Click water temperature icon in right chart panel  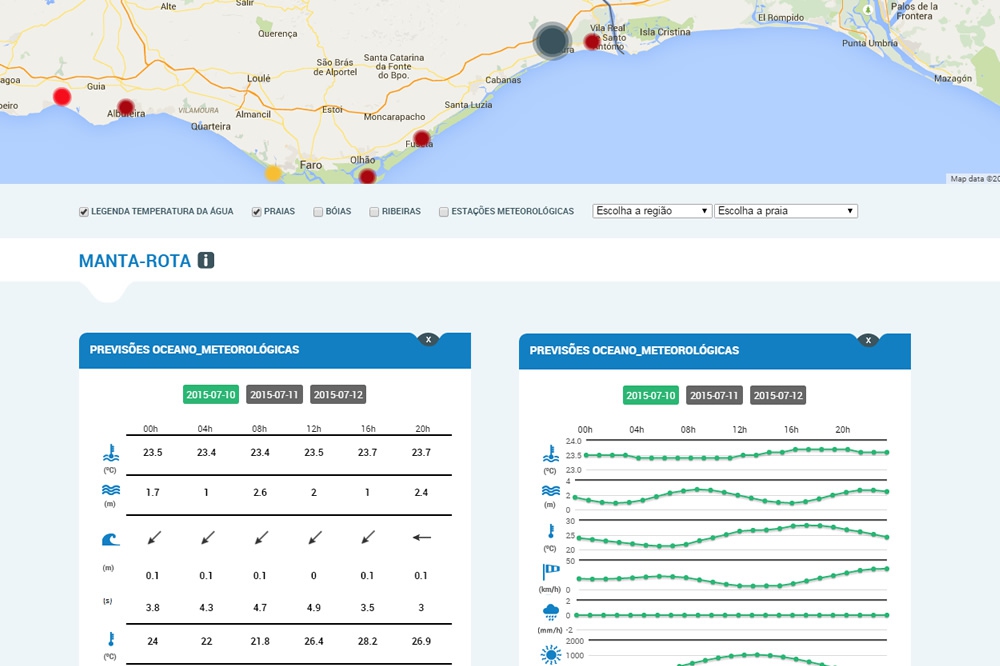coord(551,454)
